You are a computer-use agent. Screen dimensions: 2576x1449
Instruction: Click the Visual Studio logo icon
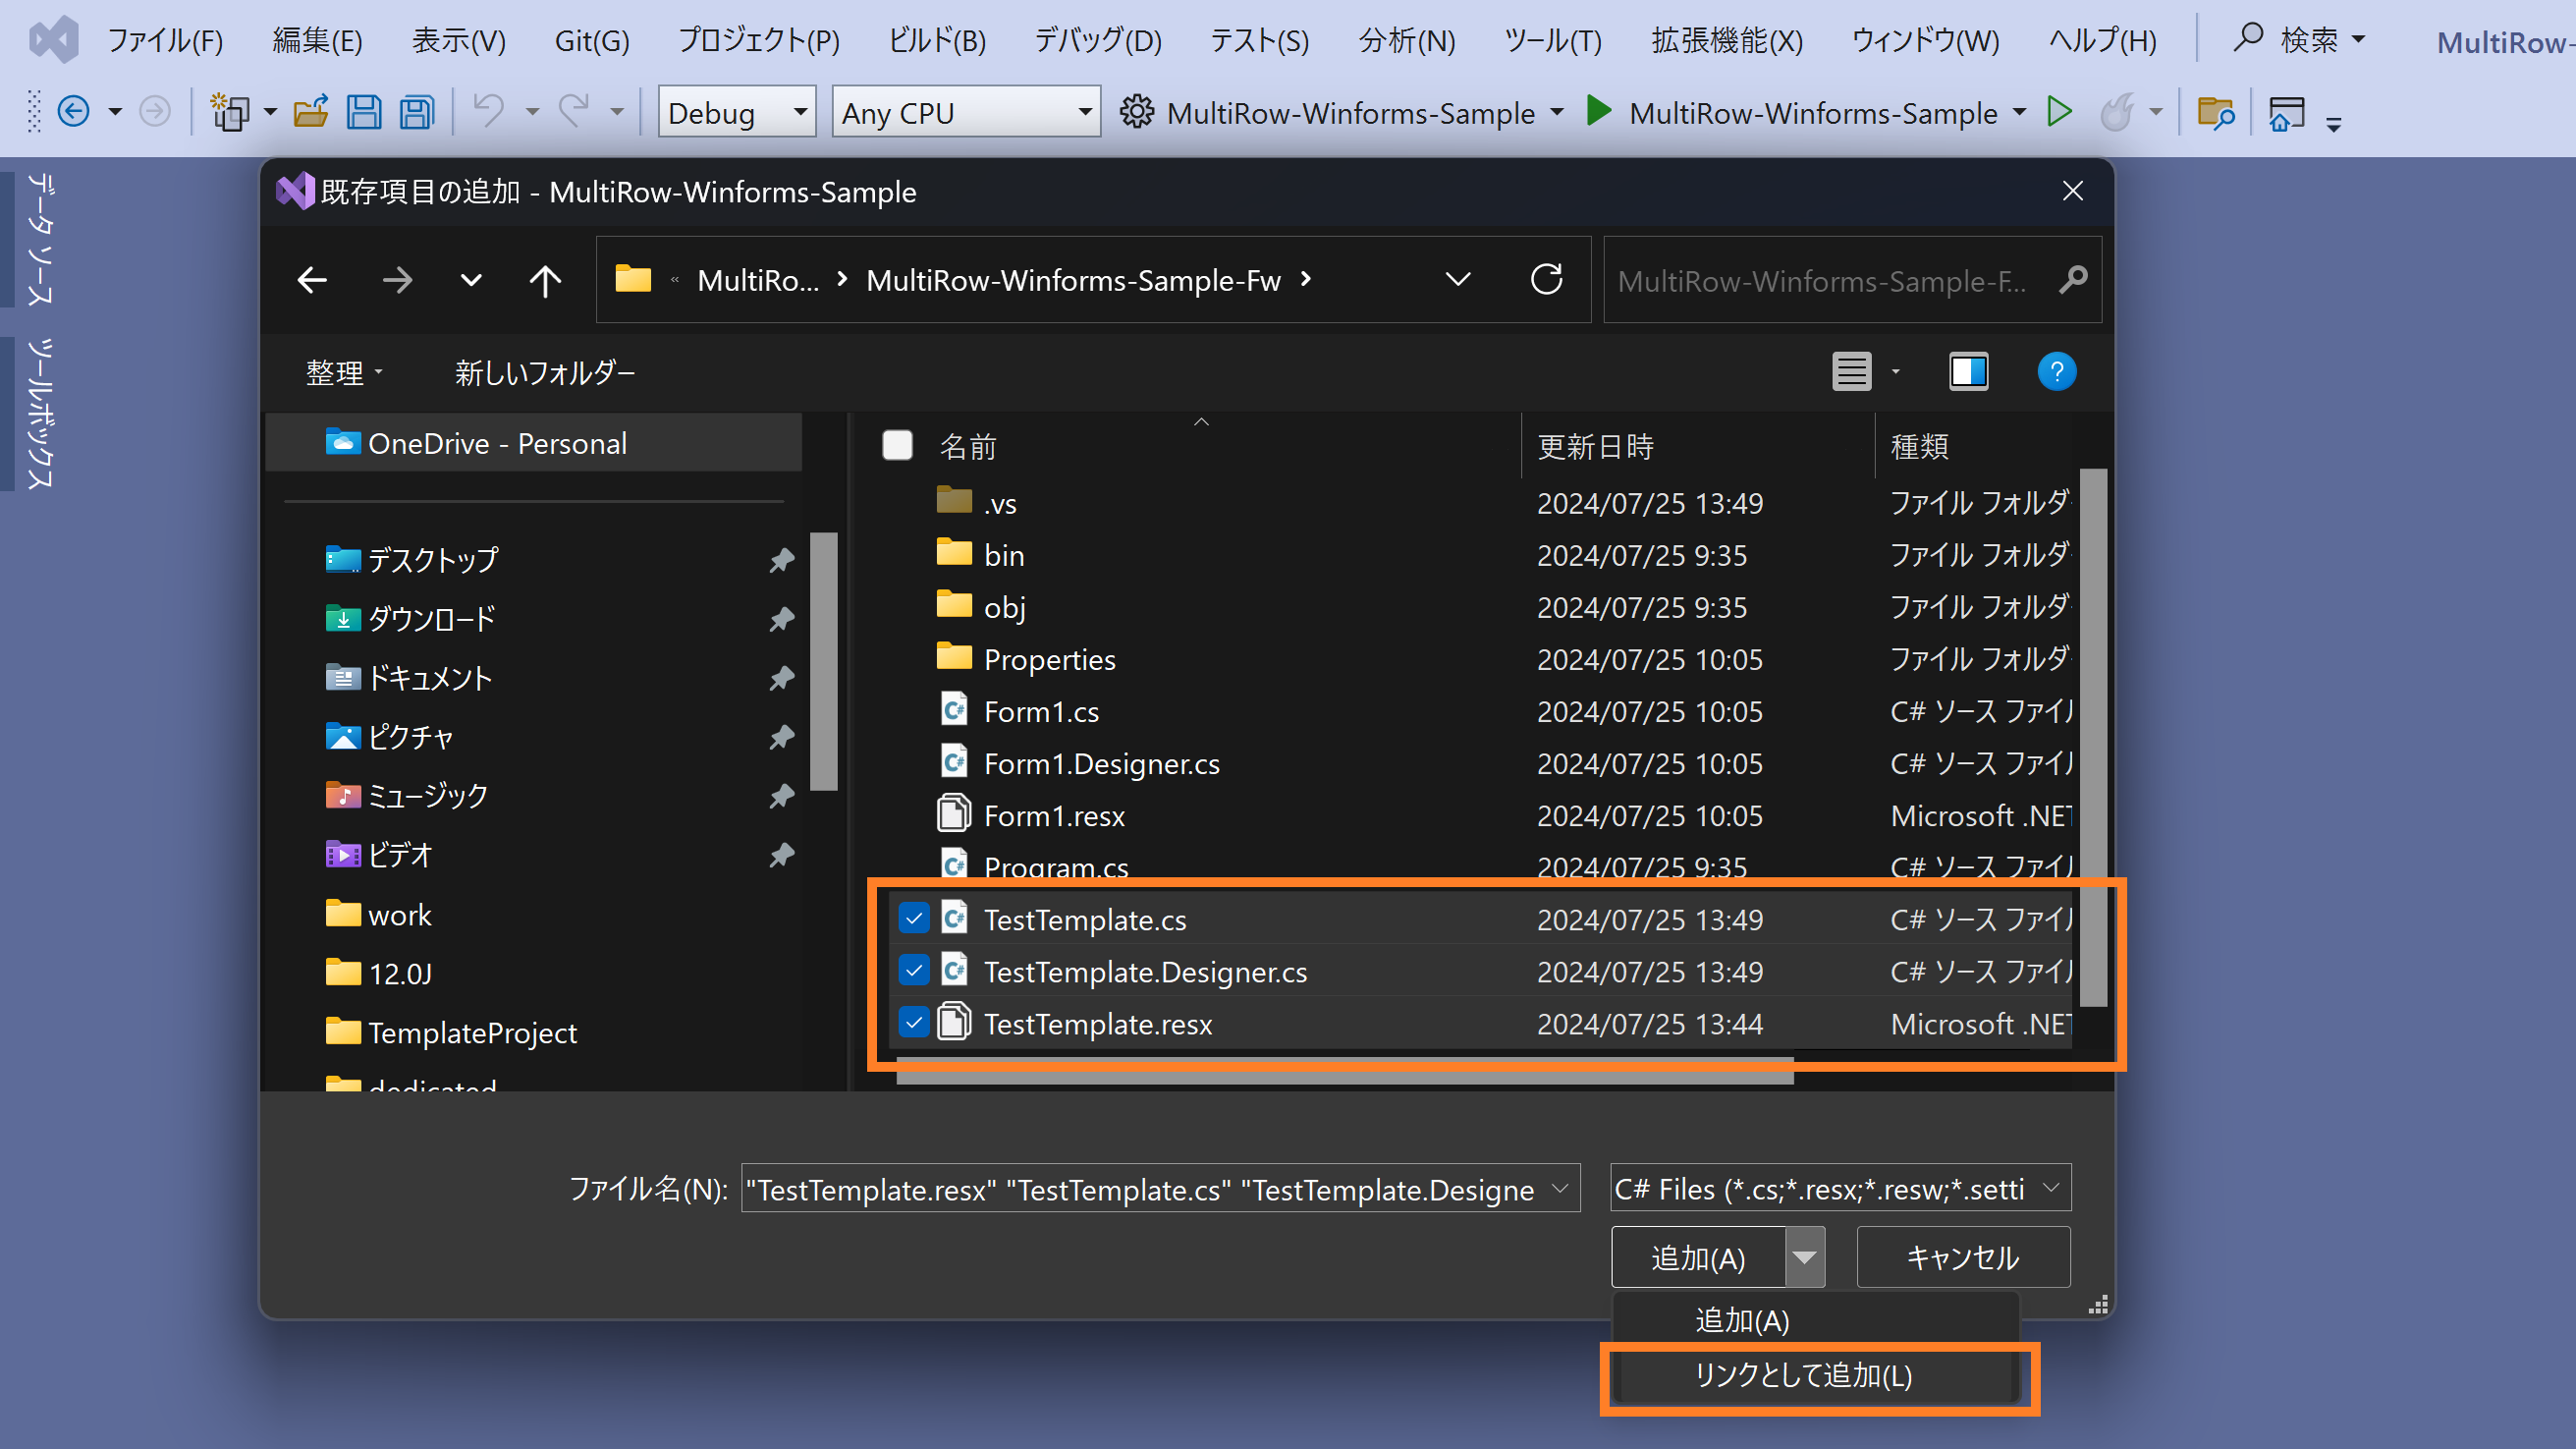tap(54, 40)
